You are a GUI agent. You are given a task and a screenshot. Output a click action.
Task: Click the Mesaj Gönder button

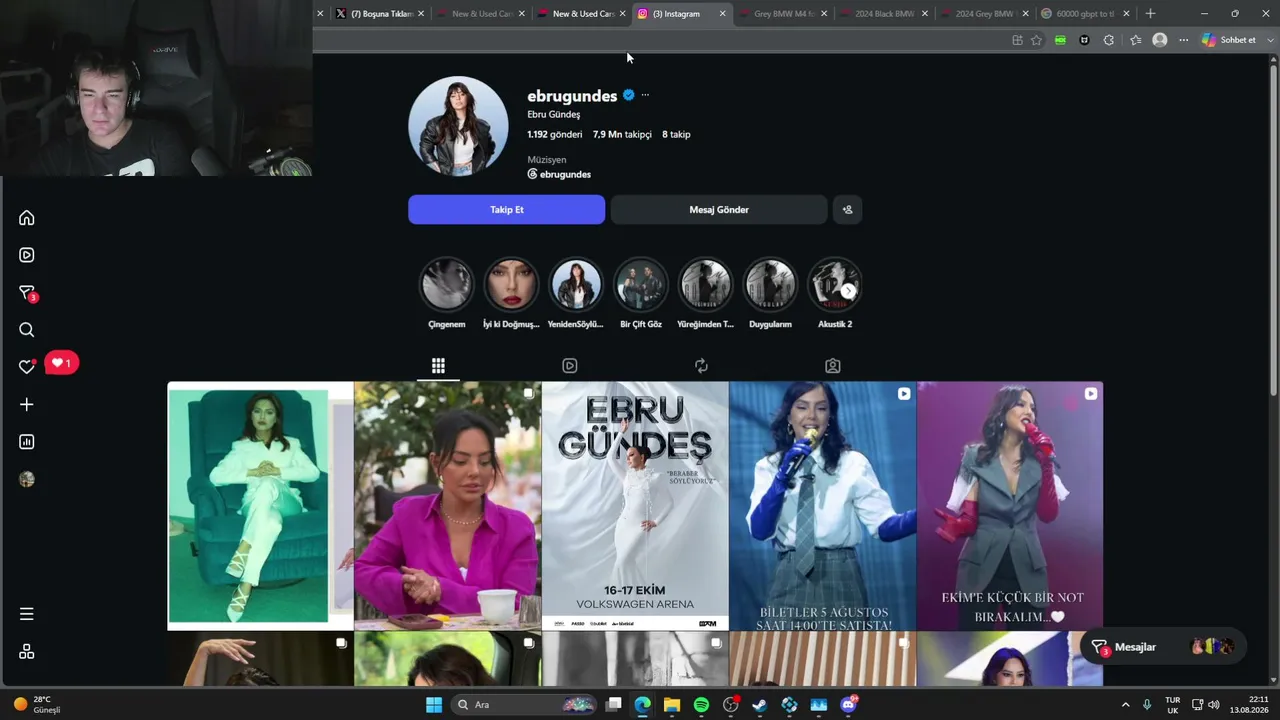[x=718, y=210]
